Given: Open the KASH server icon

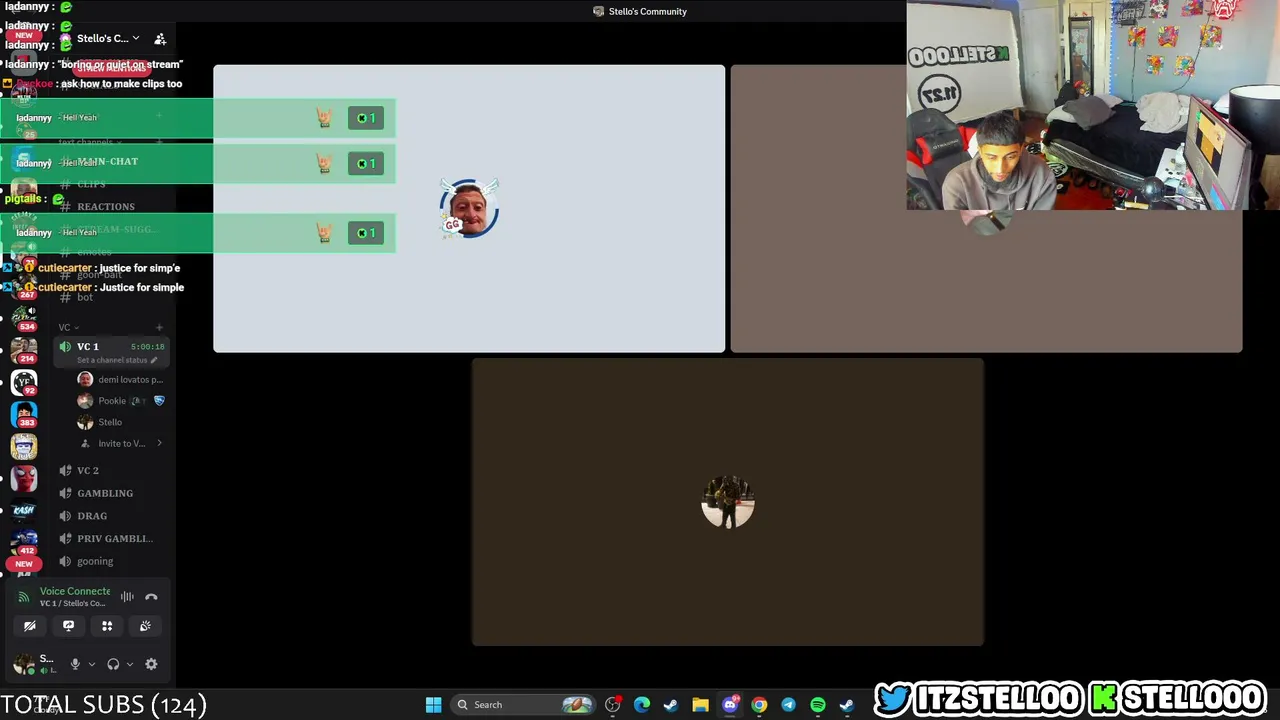Looking at the screenshot, I should click(x=24, y=510).
